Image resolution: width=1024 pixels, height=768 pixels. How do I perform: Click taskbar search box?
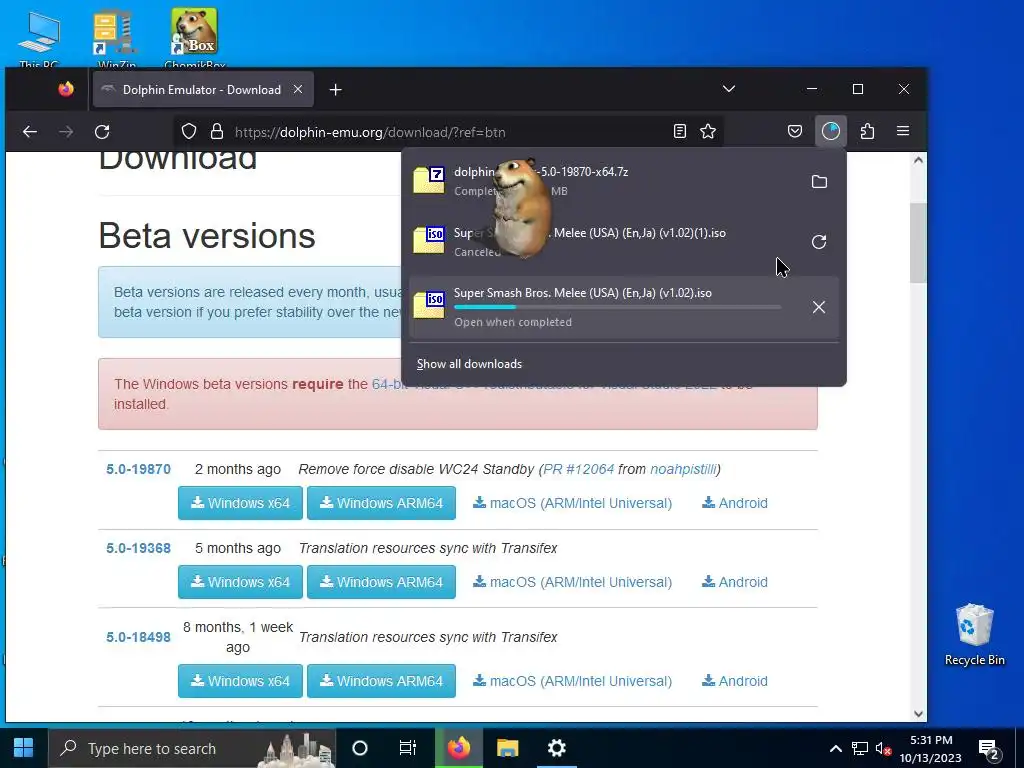pyautogui.click(x=192, y=748)
